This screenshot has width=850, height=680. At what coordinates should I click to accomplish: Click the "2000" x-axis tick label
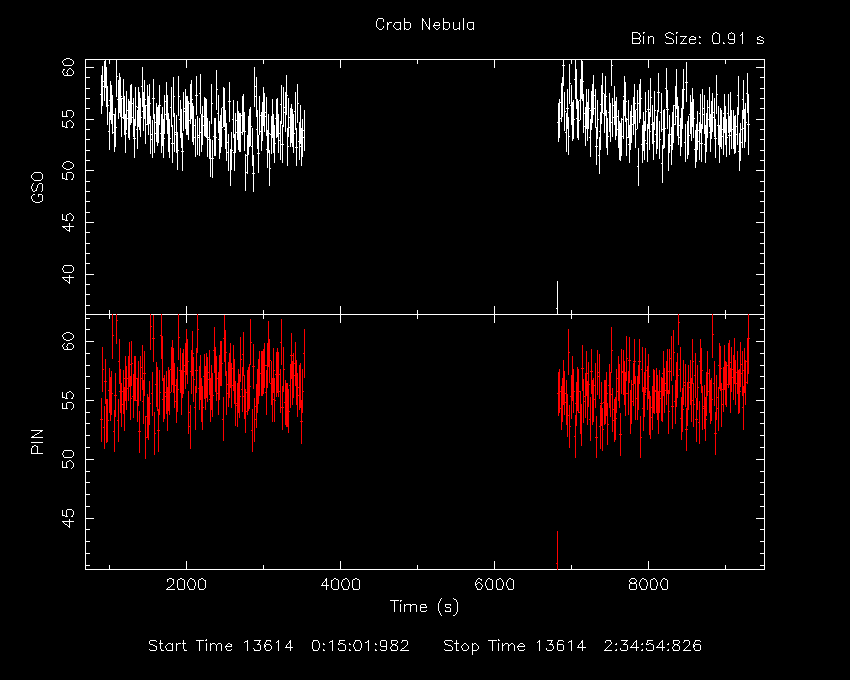pos(186,585)
